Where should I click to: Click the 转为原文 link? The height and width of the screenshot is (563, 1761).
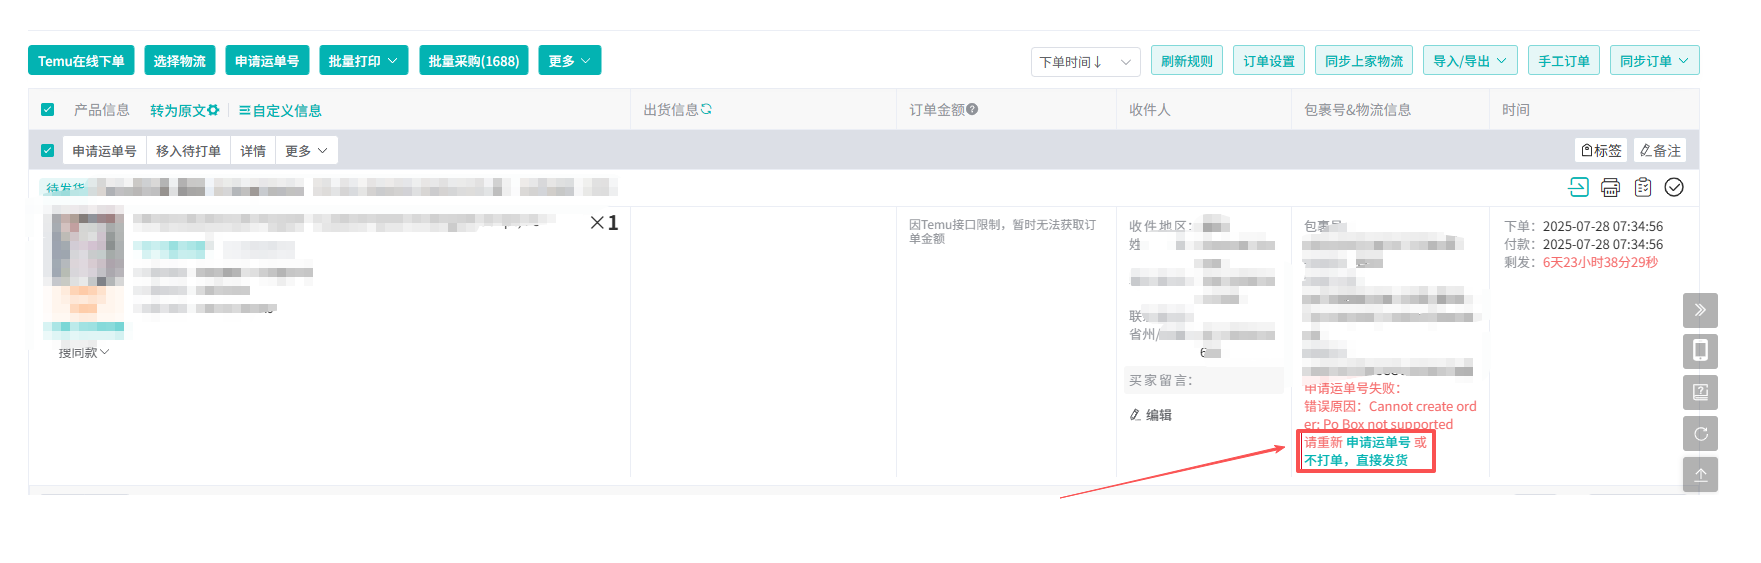coord(184,110)
